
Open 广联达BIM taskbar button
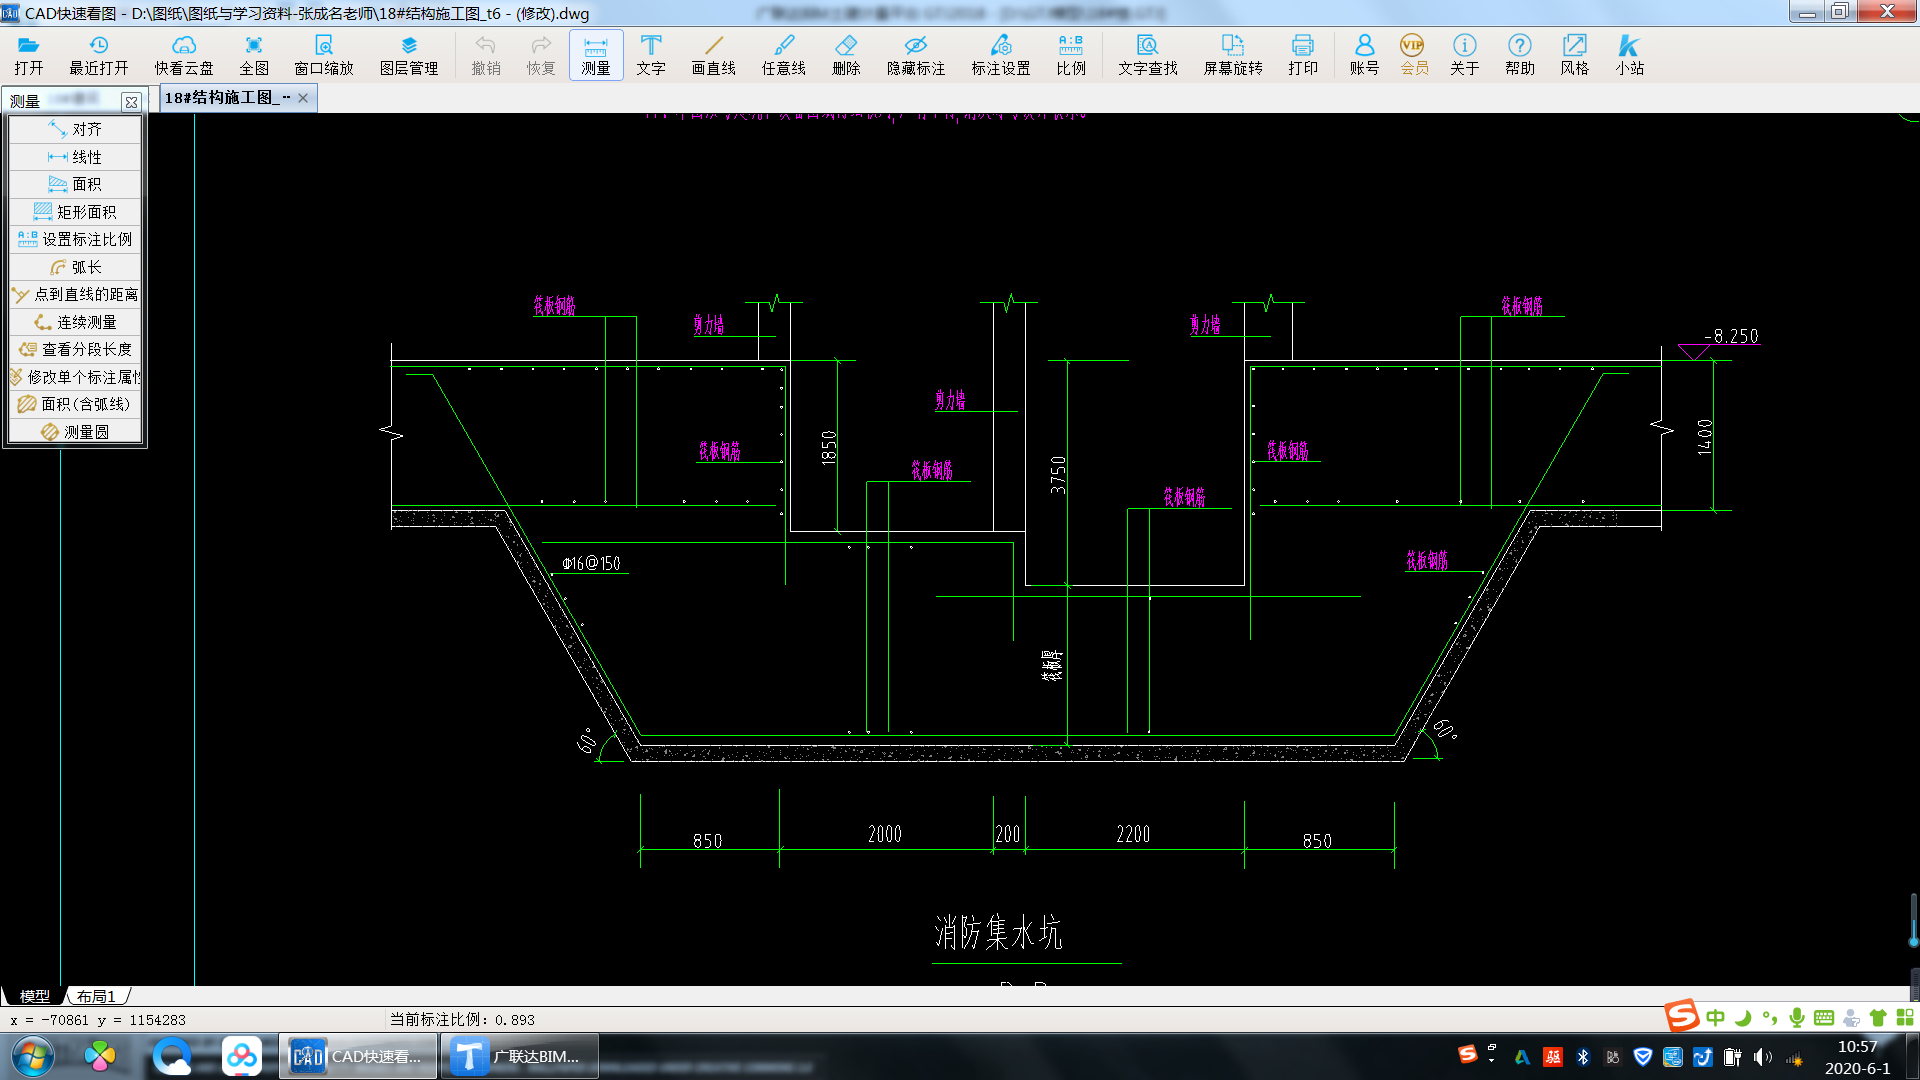519,1057
